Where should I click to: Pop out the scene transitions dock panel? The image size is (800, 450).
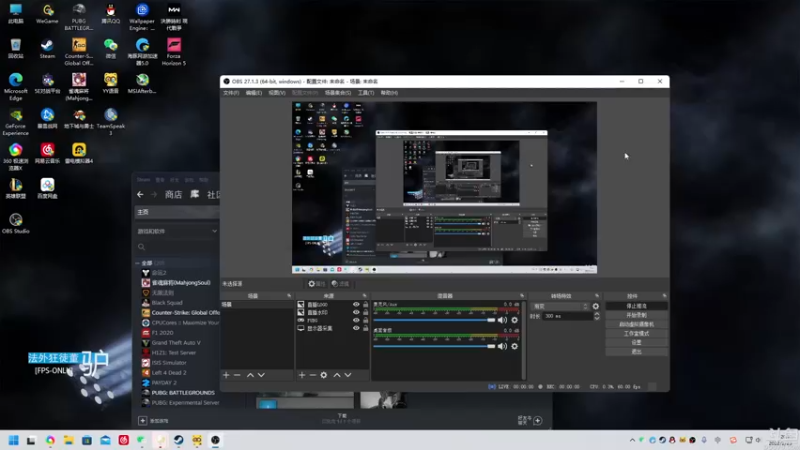[x=597, y=296]
